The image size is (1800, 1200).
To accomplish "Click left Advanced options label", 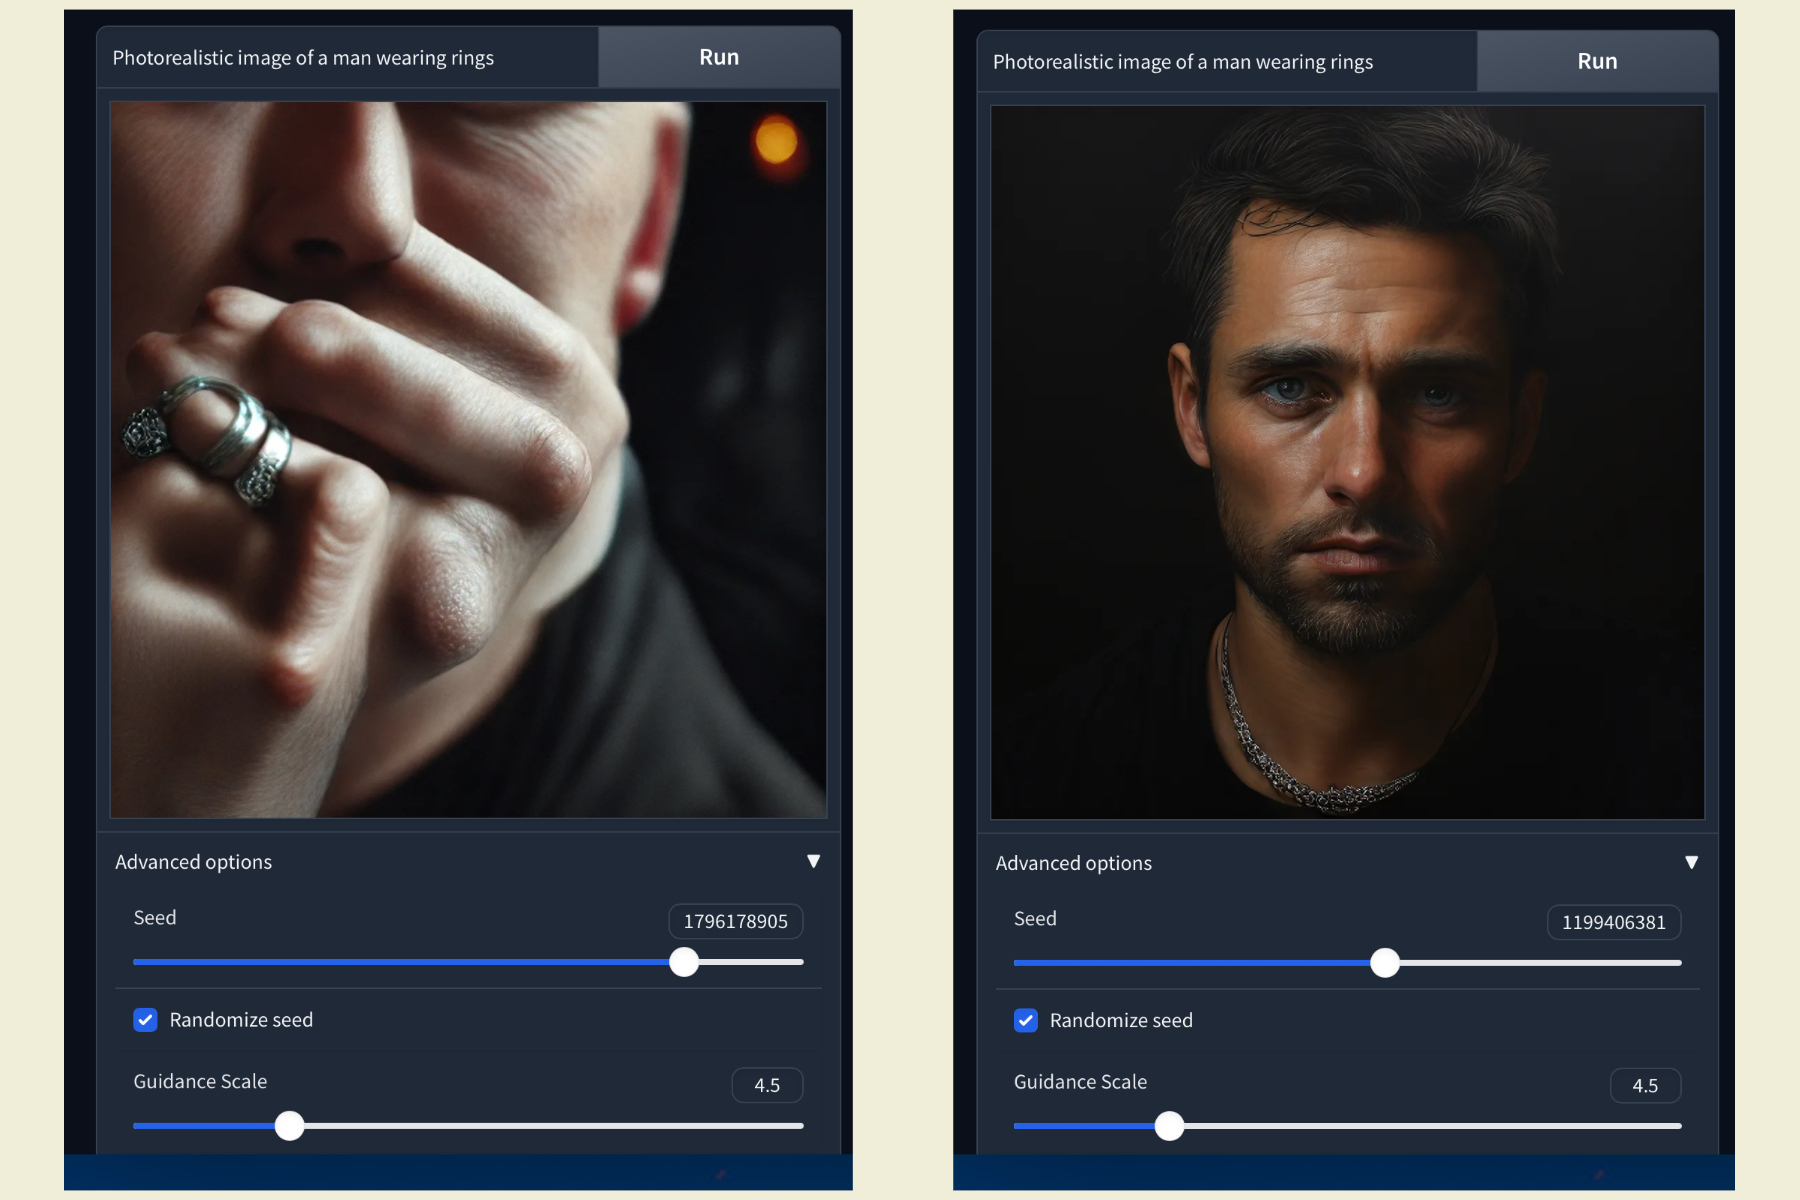I will [x=193, y=862].
